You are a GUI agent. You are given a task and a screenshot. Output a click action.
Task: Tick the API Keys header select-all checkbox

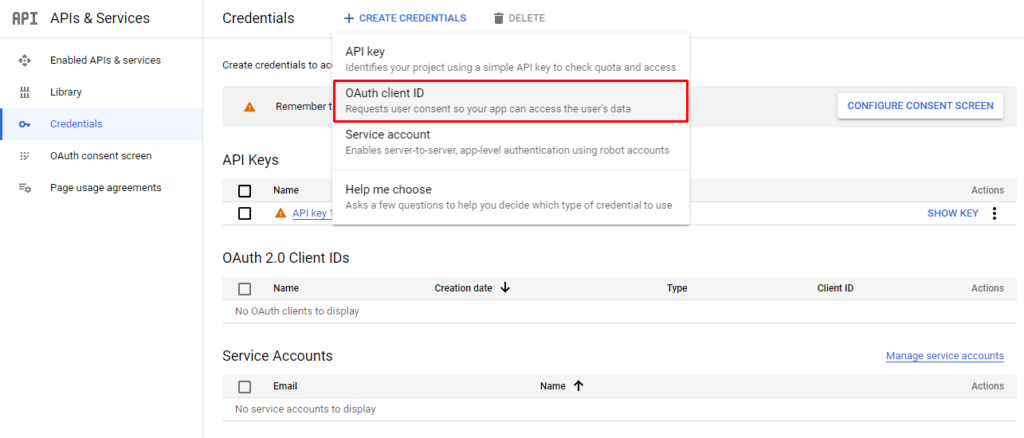click(x=245, y=191)
